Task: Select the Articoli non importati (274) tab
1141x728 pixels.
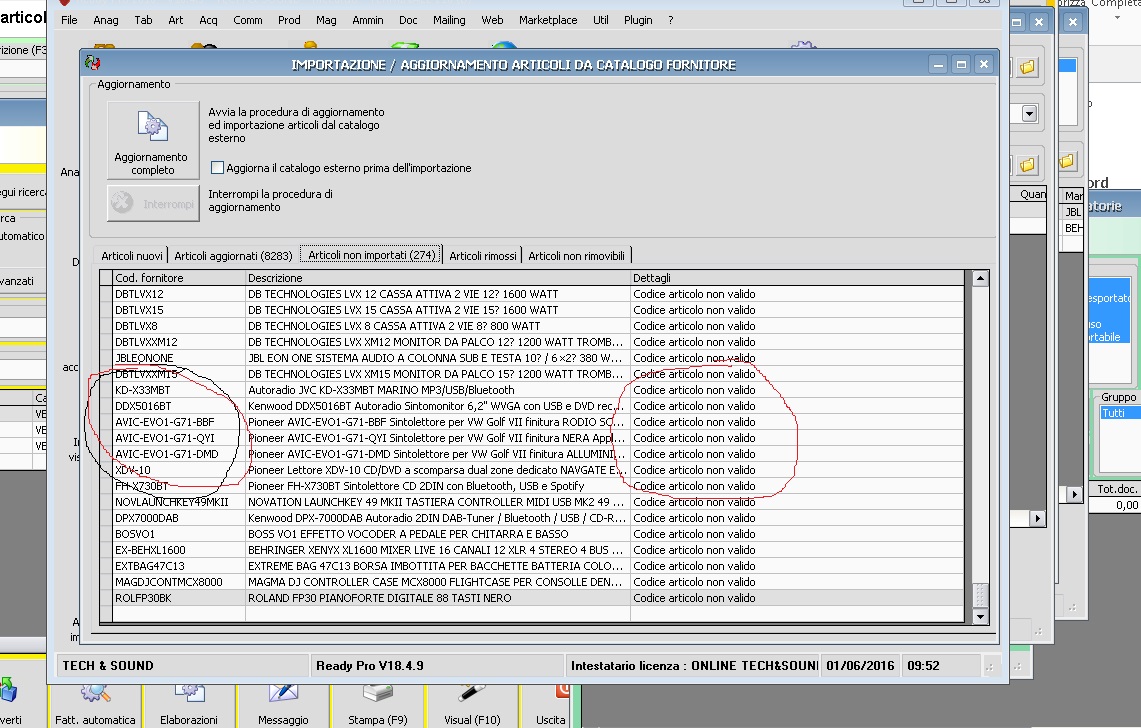Action: click(371, 255)
